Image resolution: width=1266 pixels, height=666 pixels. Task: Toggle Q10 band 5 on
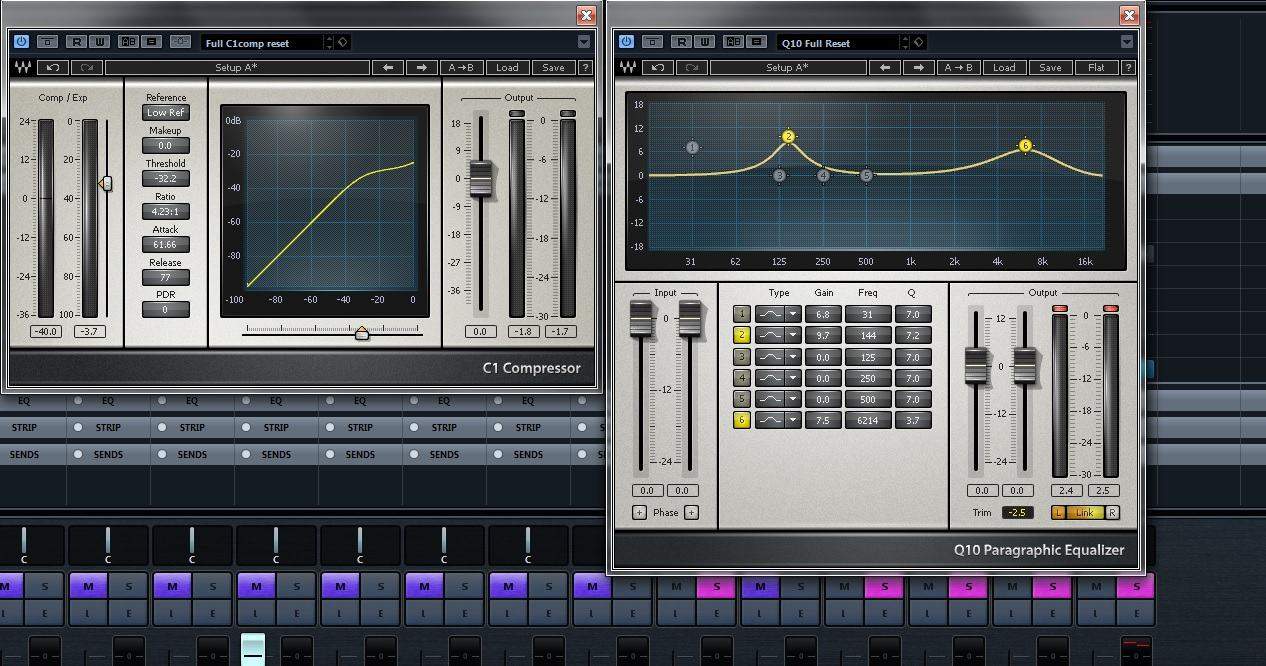(742, 399)
